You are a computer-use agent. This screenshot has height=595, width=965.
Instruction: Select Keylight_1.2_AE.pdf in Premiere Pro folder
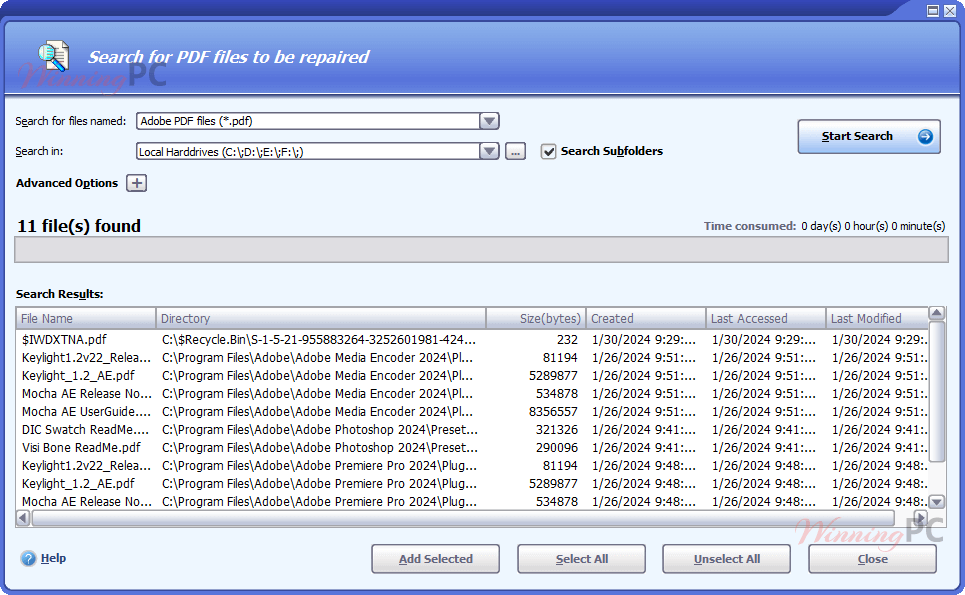tap(472, 484)
